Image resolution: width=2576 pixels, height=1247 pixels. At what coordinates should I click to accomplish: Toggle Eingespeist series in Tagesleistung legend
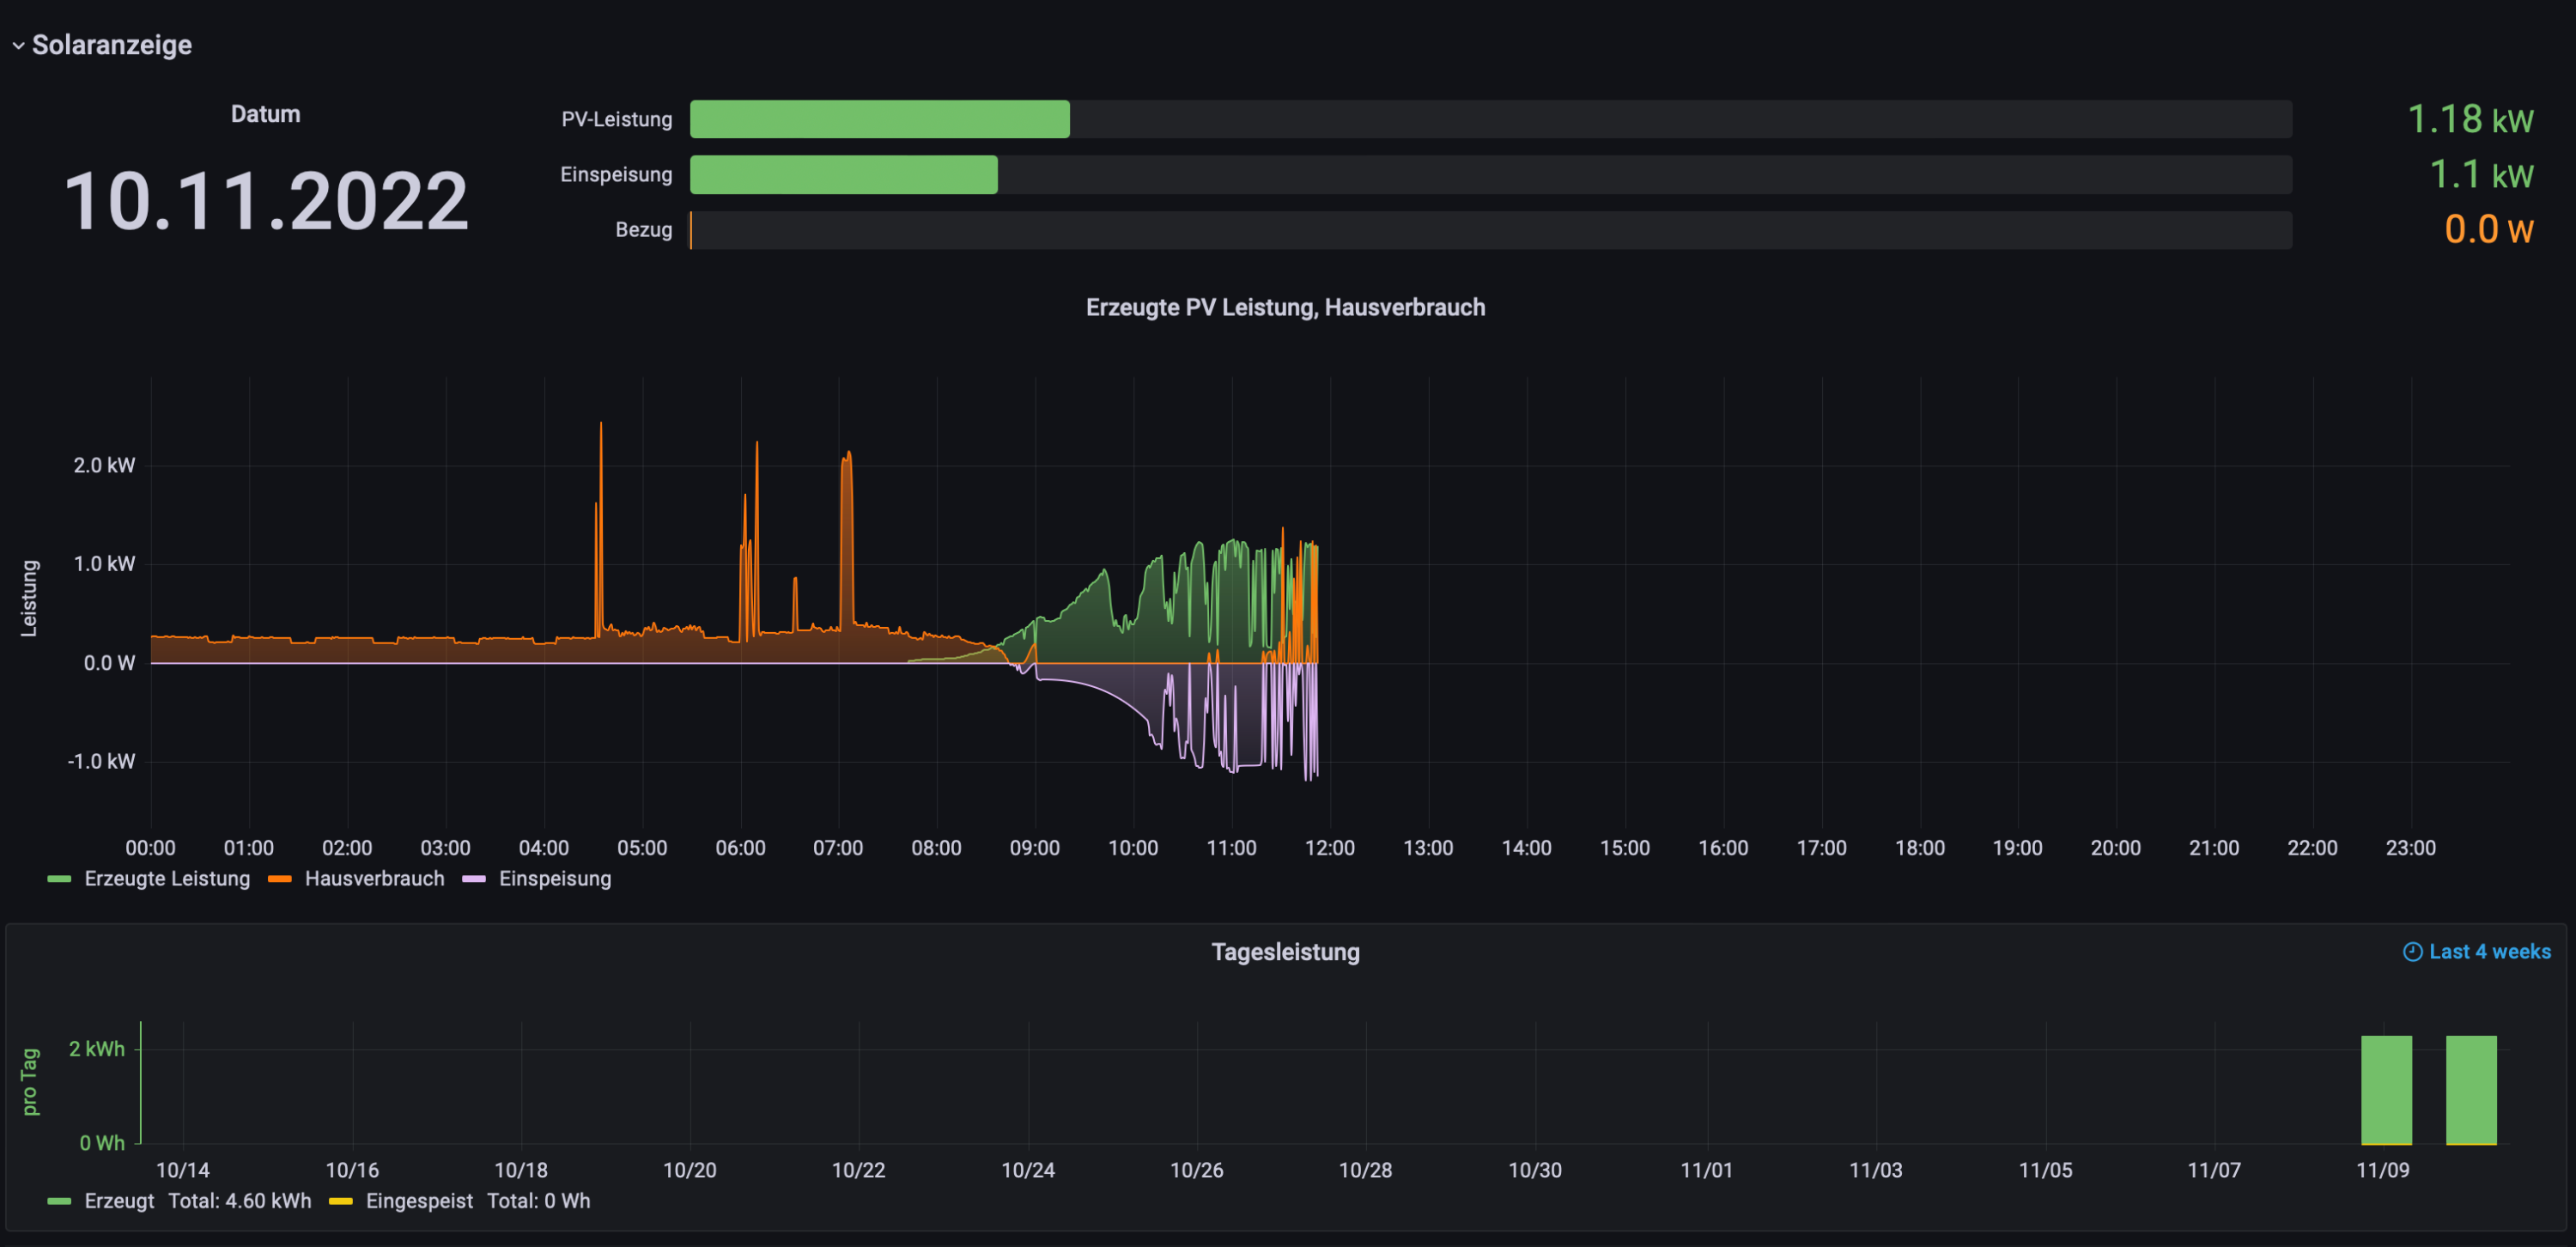tap(419, 1201)
